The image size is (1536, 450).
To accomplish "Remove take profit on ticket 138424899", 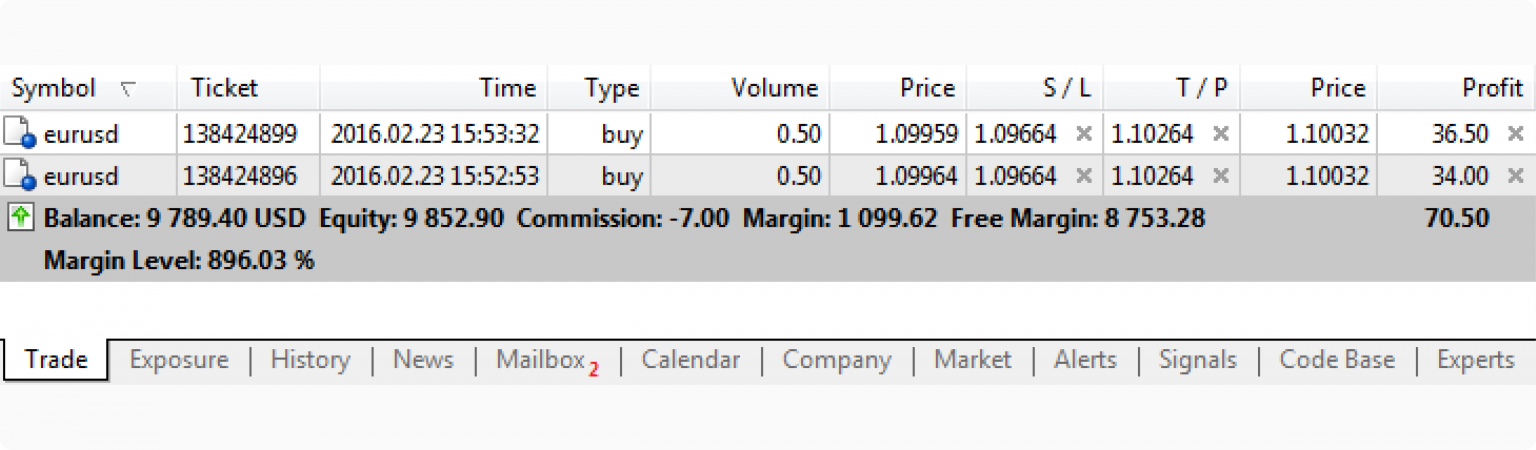I will [1220, 133].
